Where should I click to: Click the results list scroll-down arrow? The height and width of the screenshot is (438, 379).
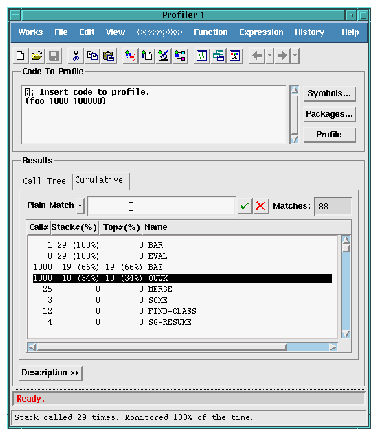click(346, 334)
